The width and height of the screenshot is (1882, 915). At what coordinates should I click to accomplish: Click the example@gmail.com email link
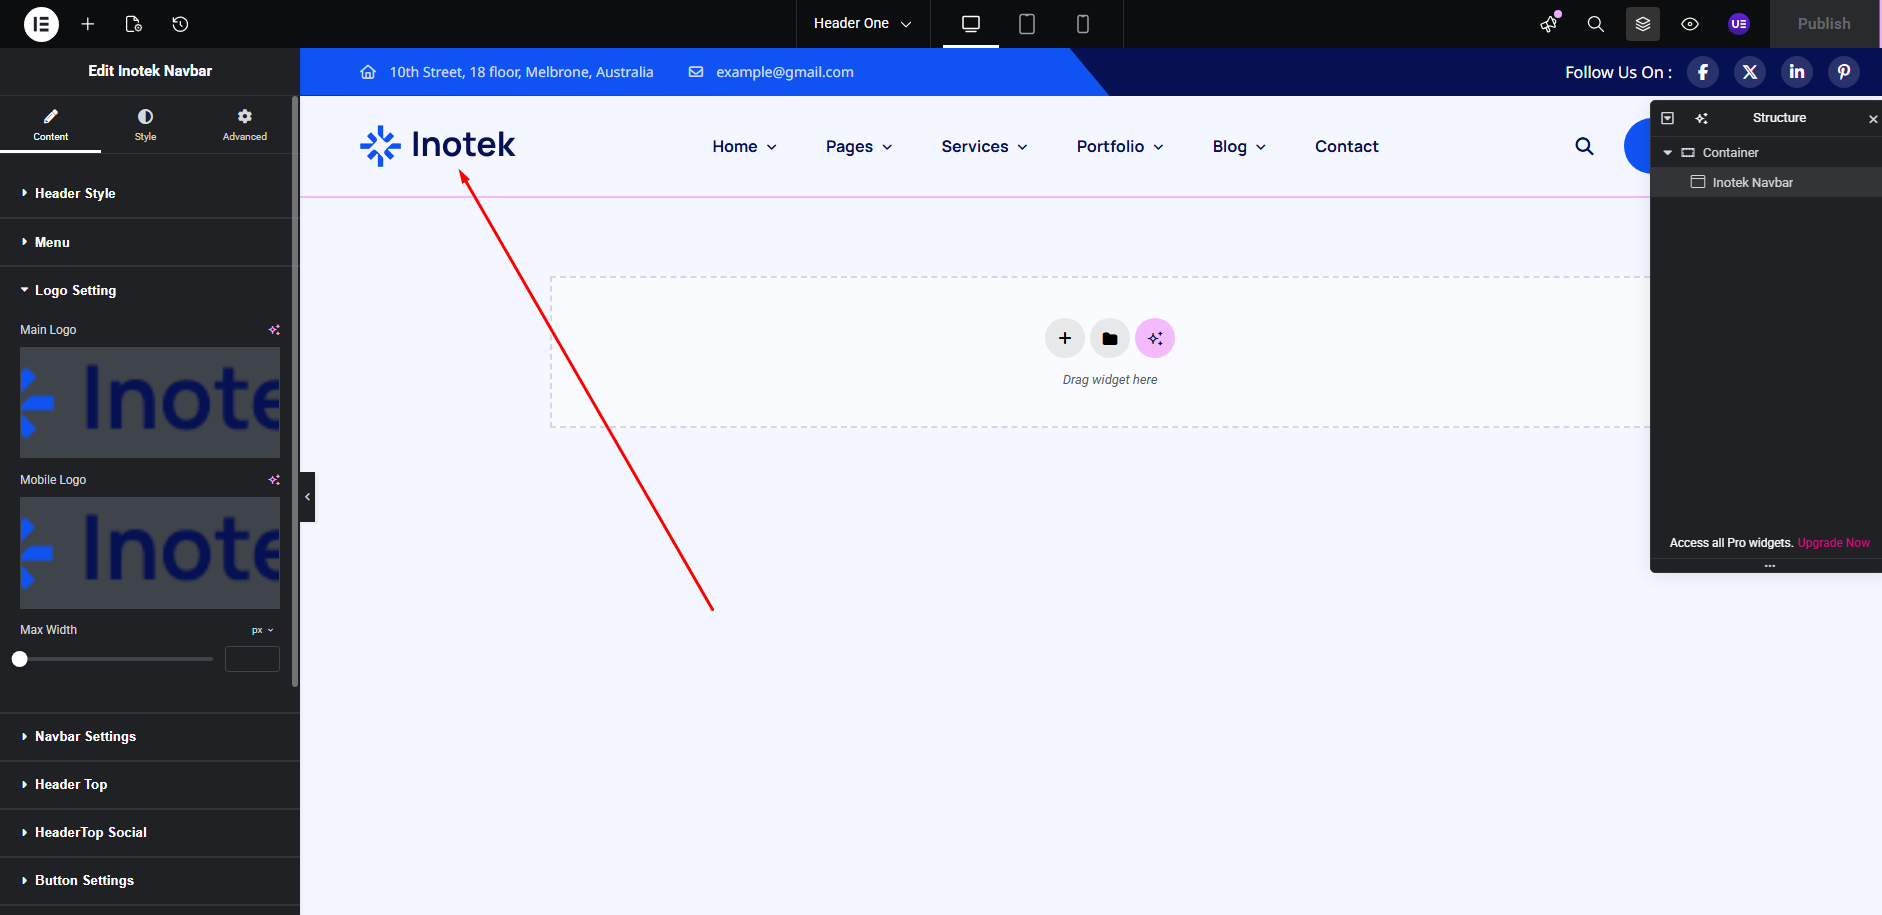(x=784, y=72)
